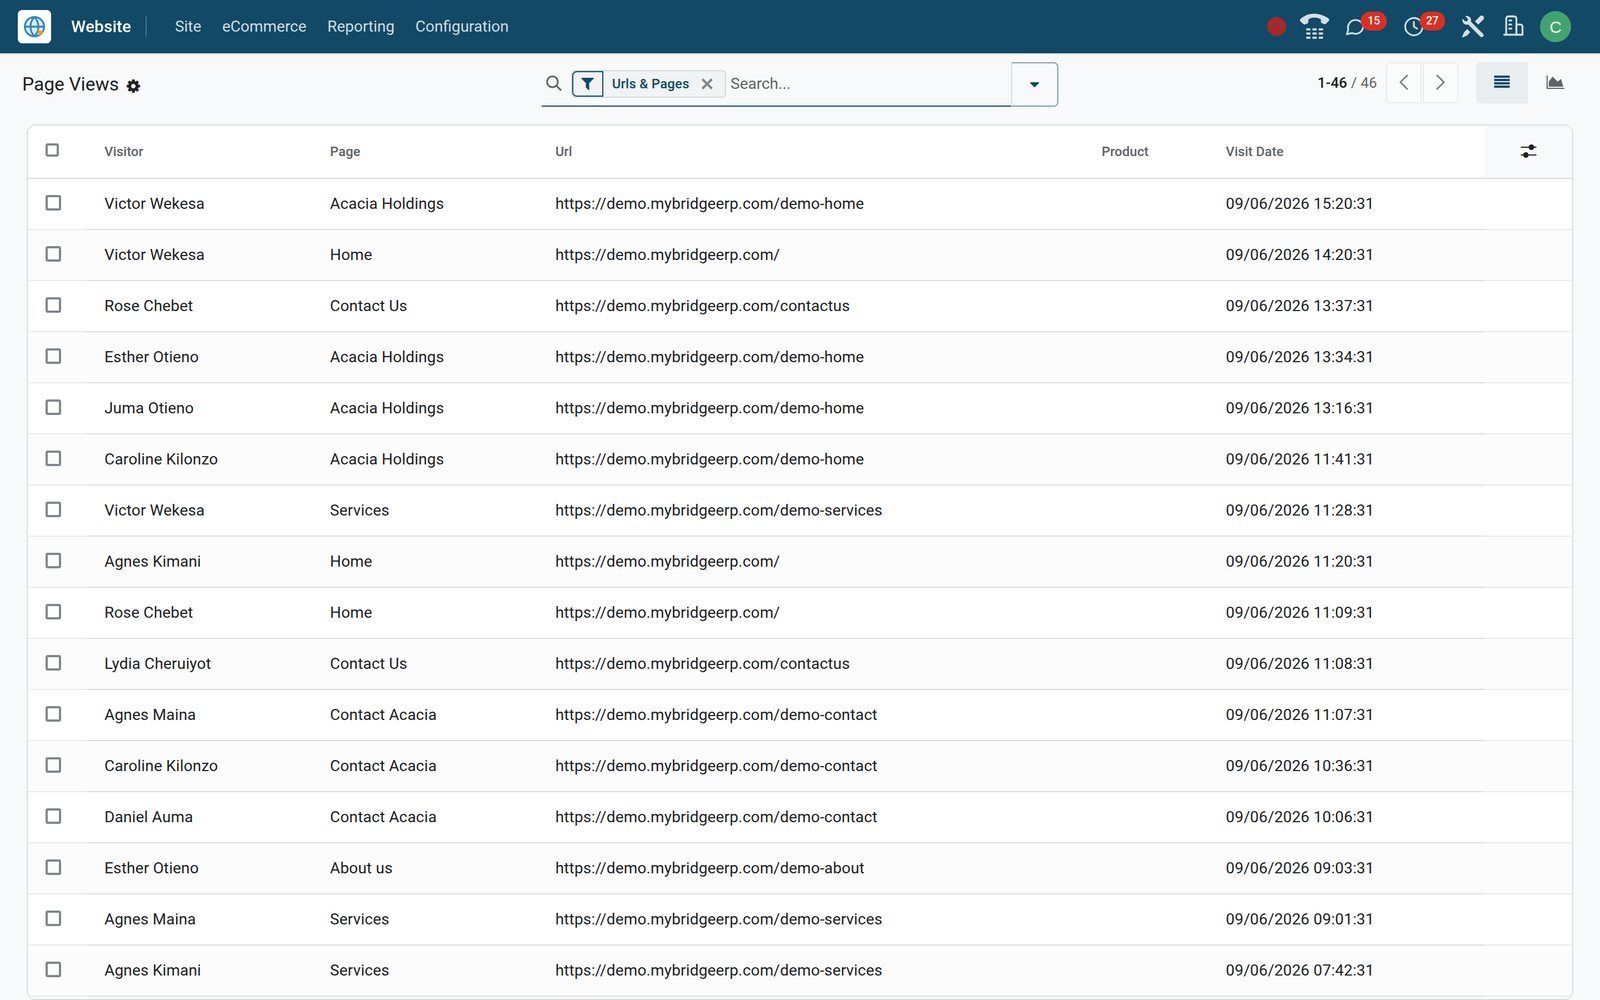
Task: Click Agnes Maina 09:01:31 Services cell
Action: pyautogui.click(x=359, y=919)
